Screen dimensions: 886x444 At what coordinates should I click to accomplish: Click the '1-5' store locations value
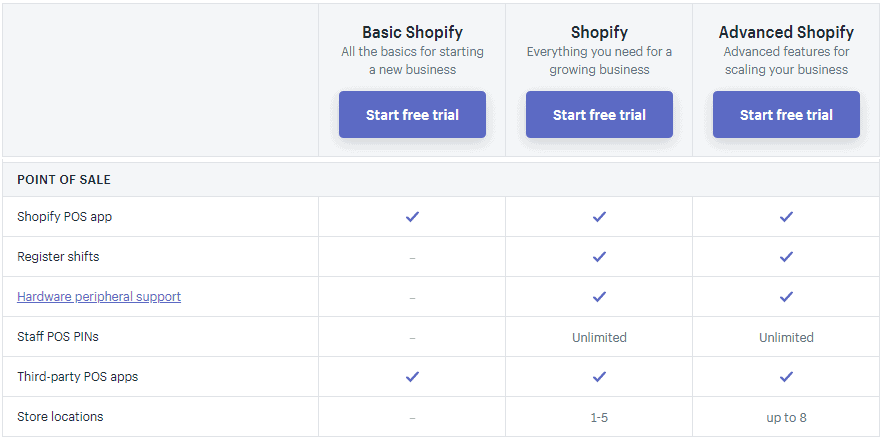pyautogui.click(x=599, y=417)
